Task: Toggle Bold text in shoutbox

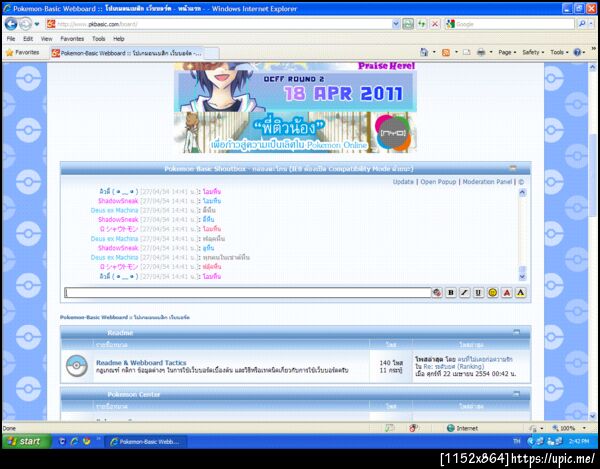Action: point(451,293)
